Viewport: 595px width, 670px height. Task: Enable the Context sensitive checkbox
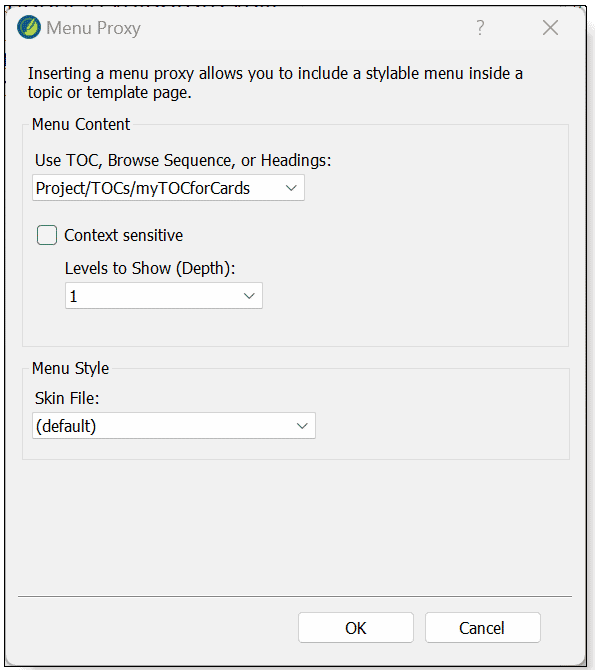point(47,235)
